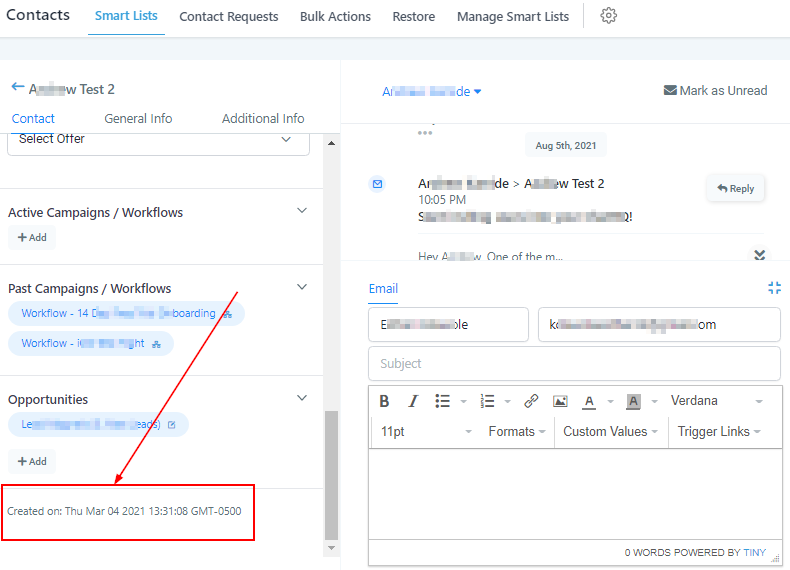Open the settings gear icon
Image resolution: width=790 pixels, height=570 pixels.
pos(608,16)
